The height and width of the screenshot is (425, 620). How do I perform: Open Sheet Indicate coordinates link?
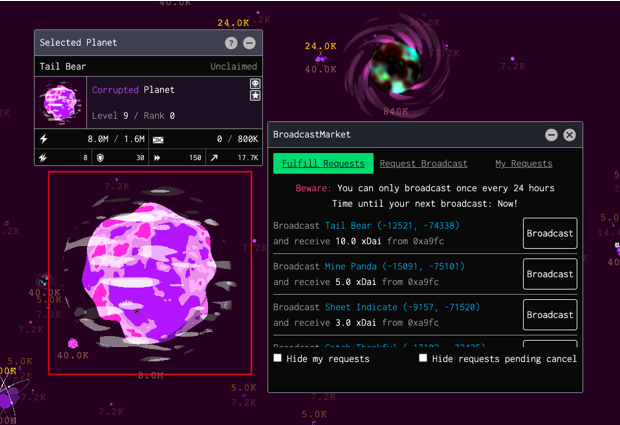[403, 307]
